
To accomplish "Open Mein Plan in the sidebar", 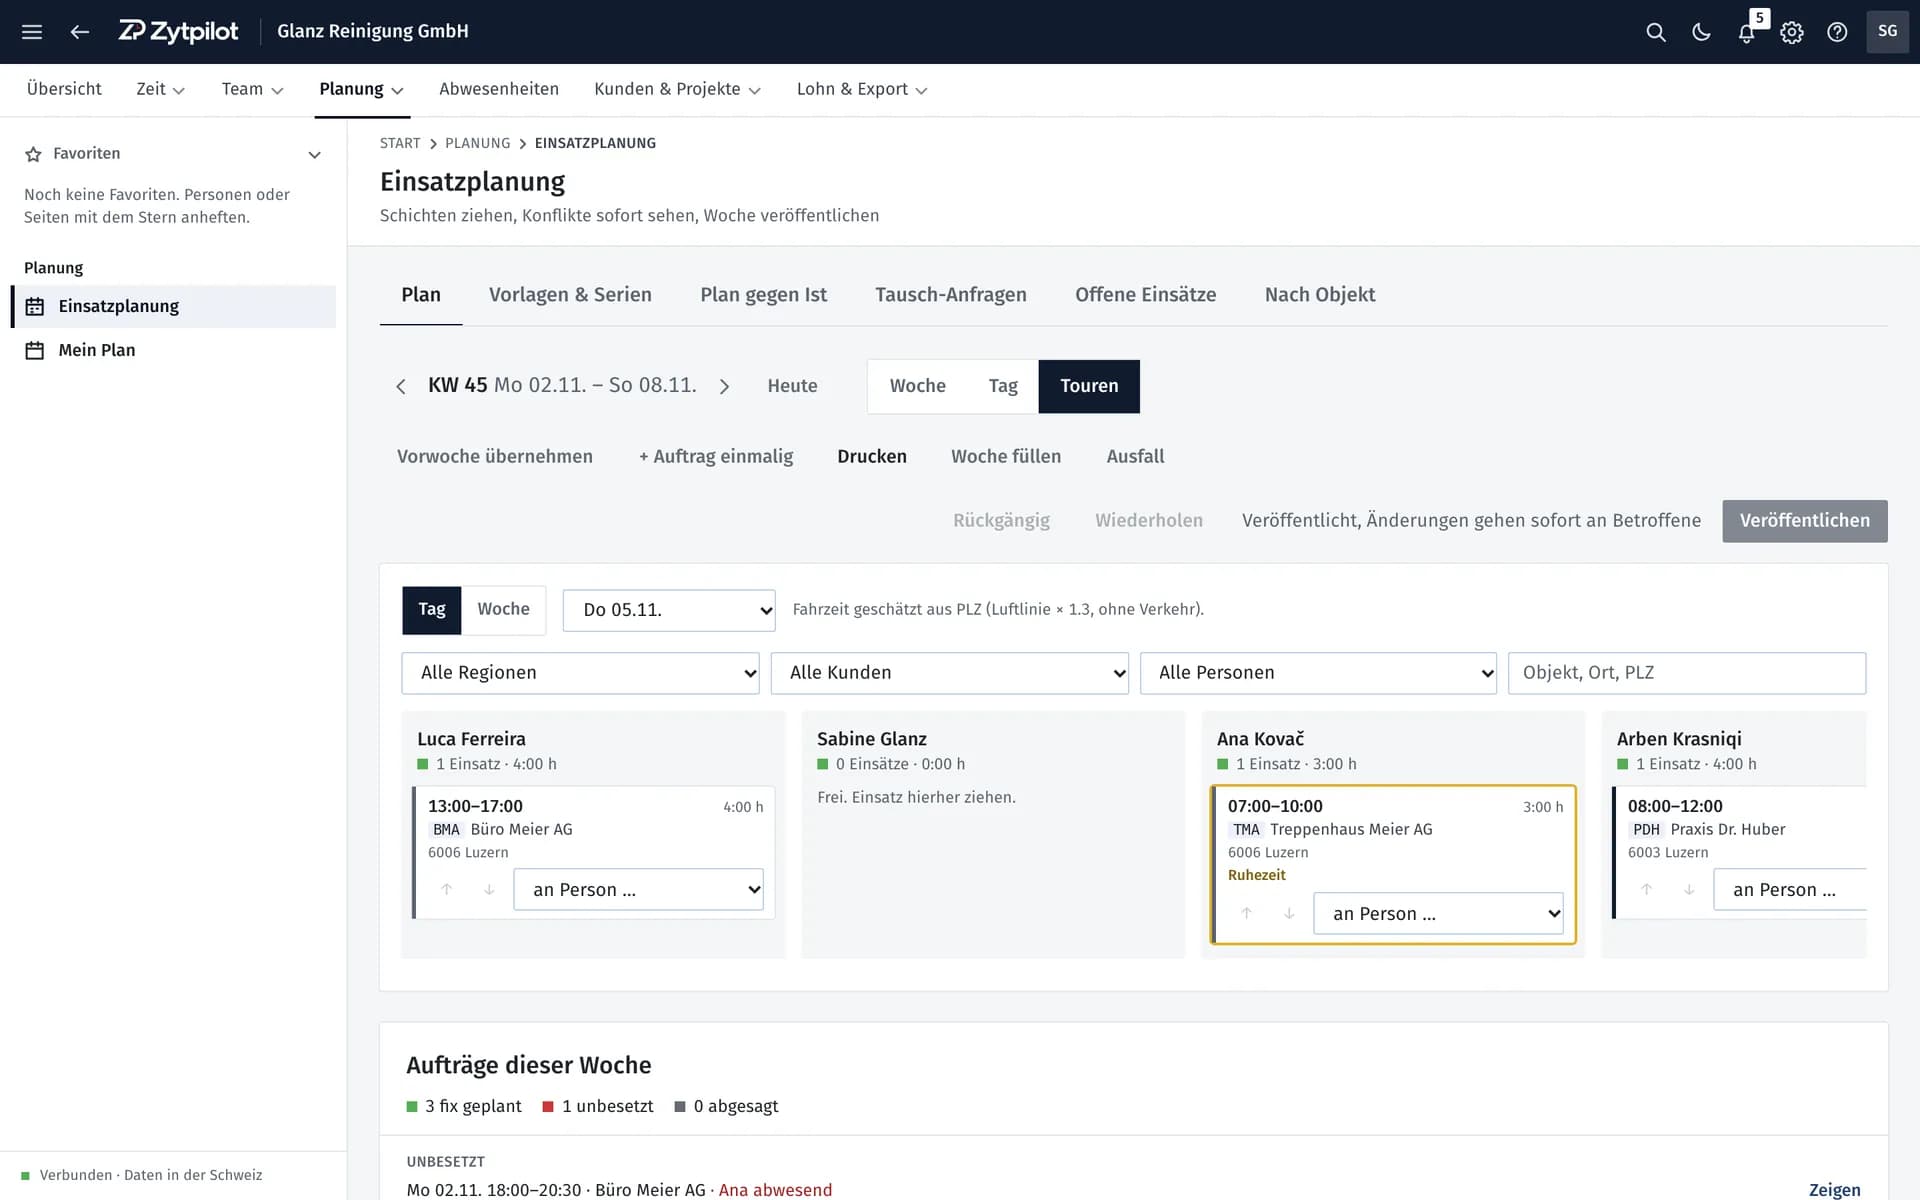I will 175,350.
